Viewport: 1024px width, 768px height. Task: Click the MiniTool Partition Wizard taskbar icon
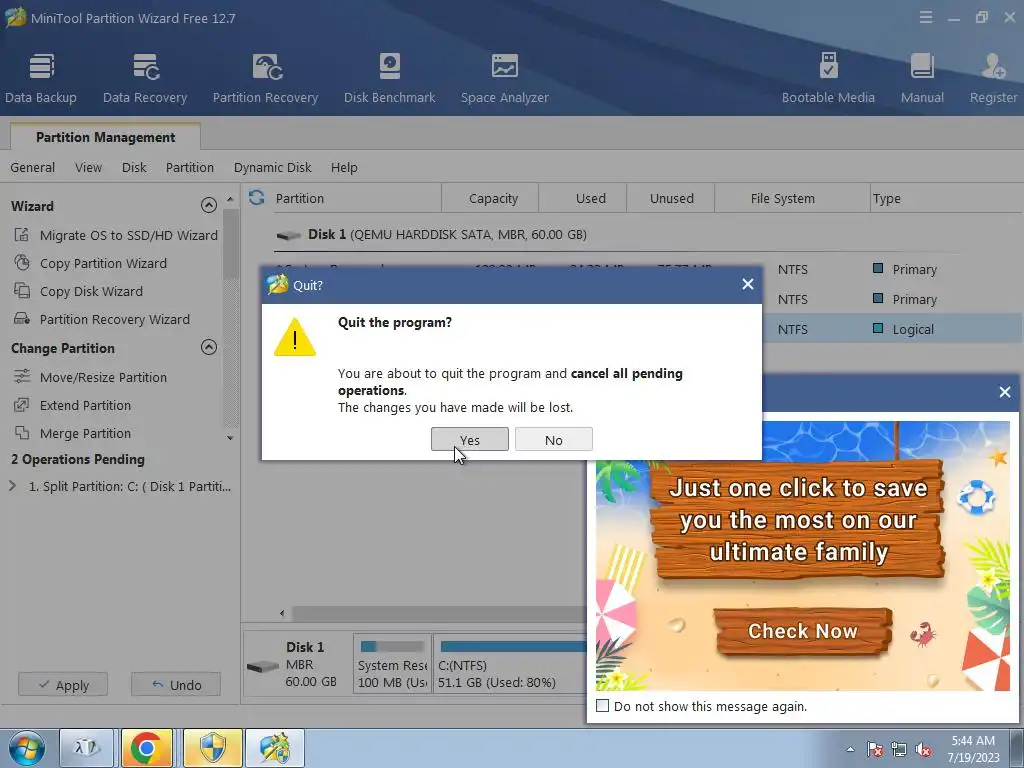[275, 748]
